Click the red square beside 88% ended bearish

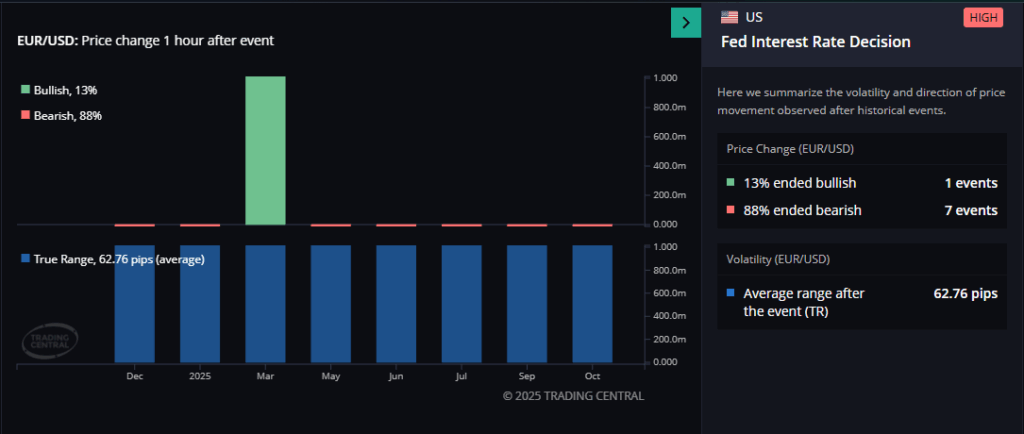pyautogui.click(x=731, y=210)
